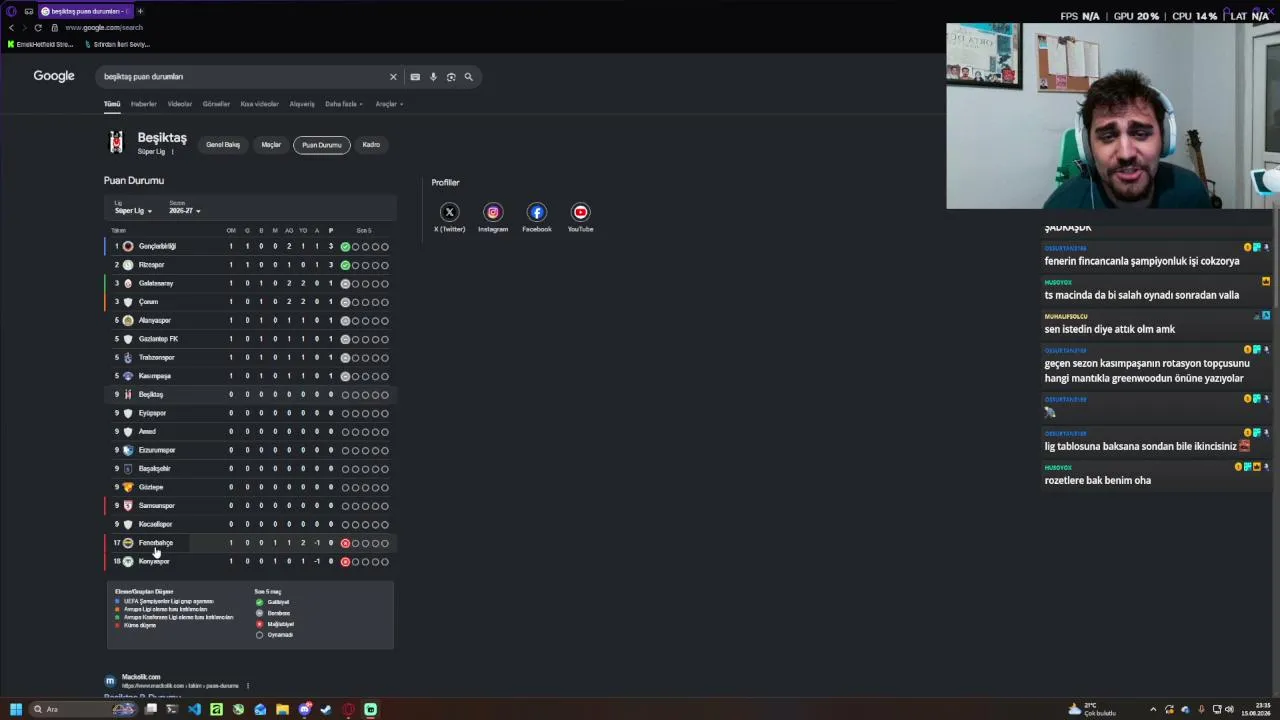This screenshot has width=1280, height=720.
Task: Open the Konyaspor row in standings
Action: point(250,561)
